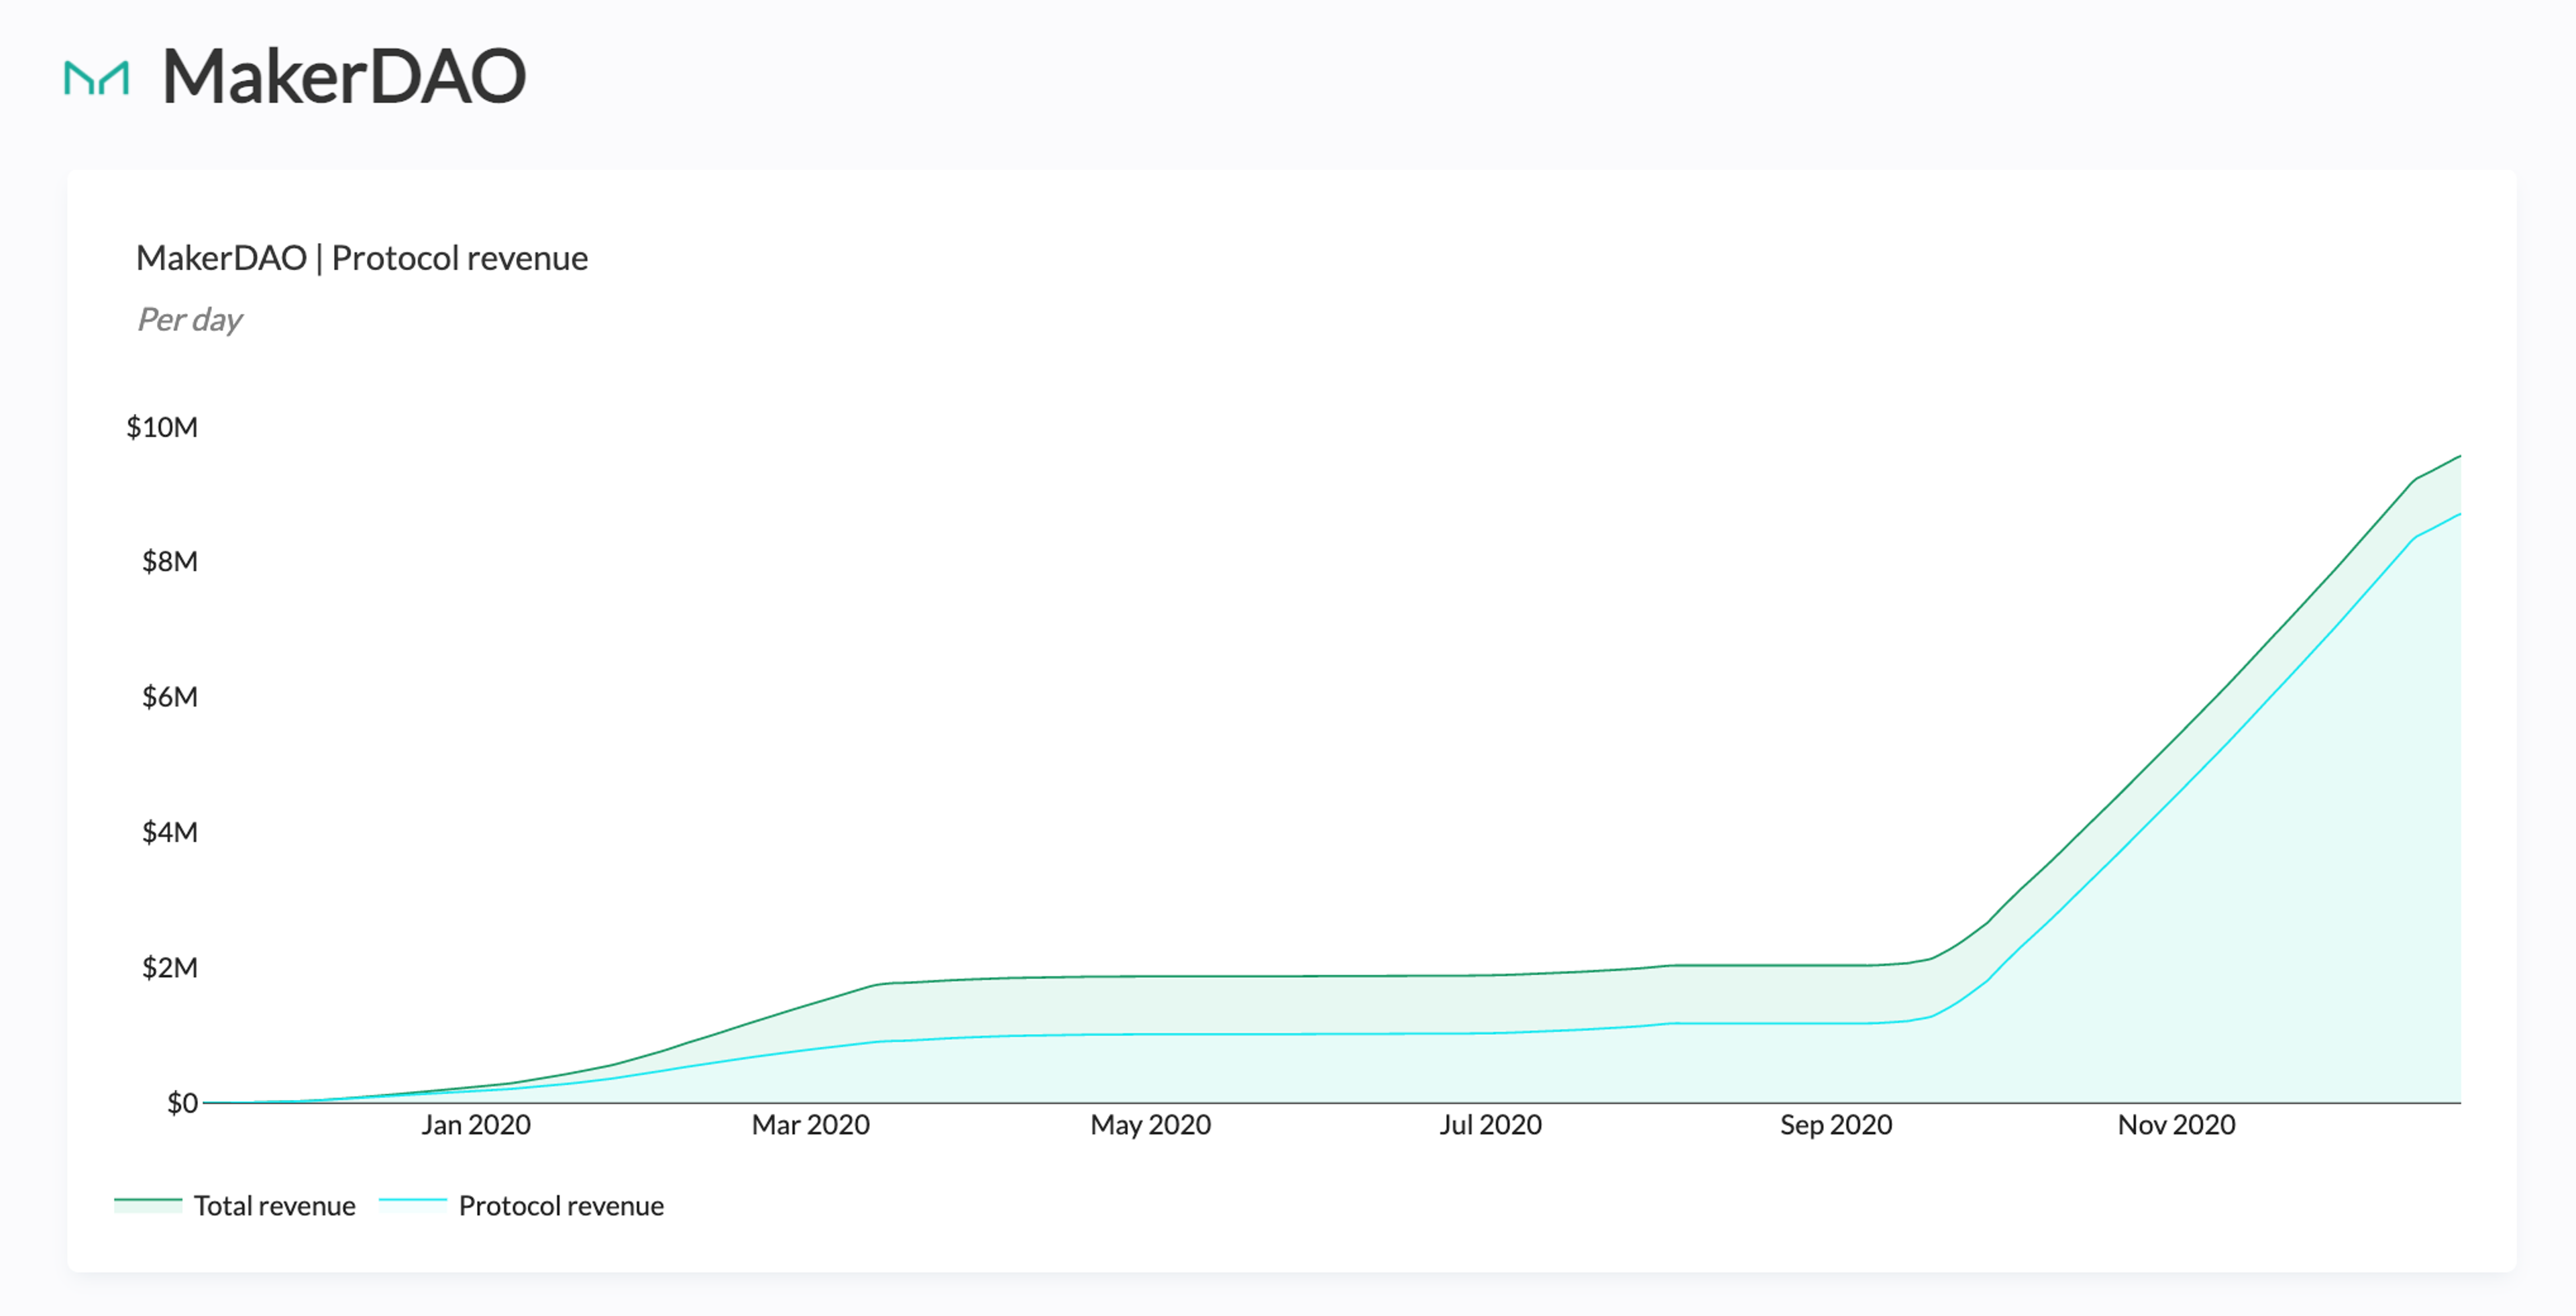
Task: Click the Jan 2020 axis label
Action: pyautogui.click(x=475, y=1125)
